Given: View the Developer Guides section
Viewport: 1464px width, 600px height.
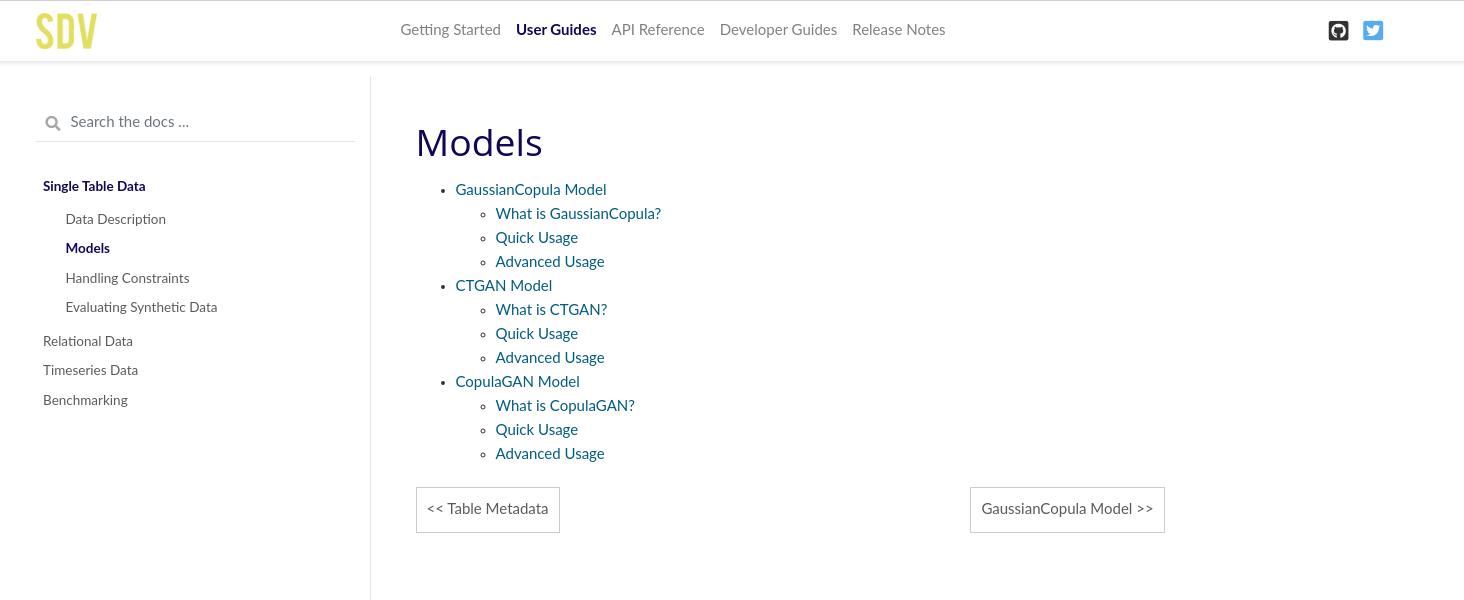Looking at the screenshot, I should [x=778, y=30].
